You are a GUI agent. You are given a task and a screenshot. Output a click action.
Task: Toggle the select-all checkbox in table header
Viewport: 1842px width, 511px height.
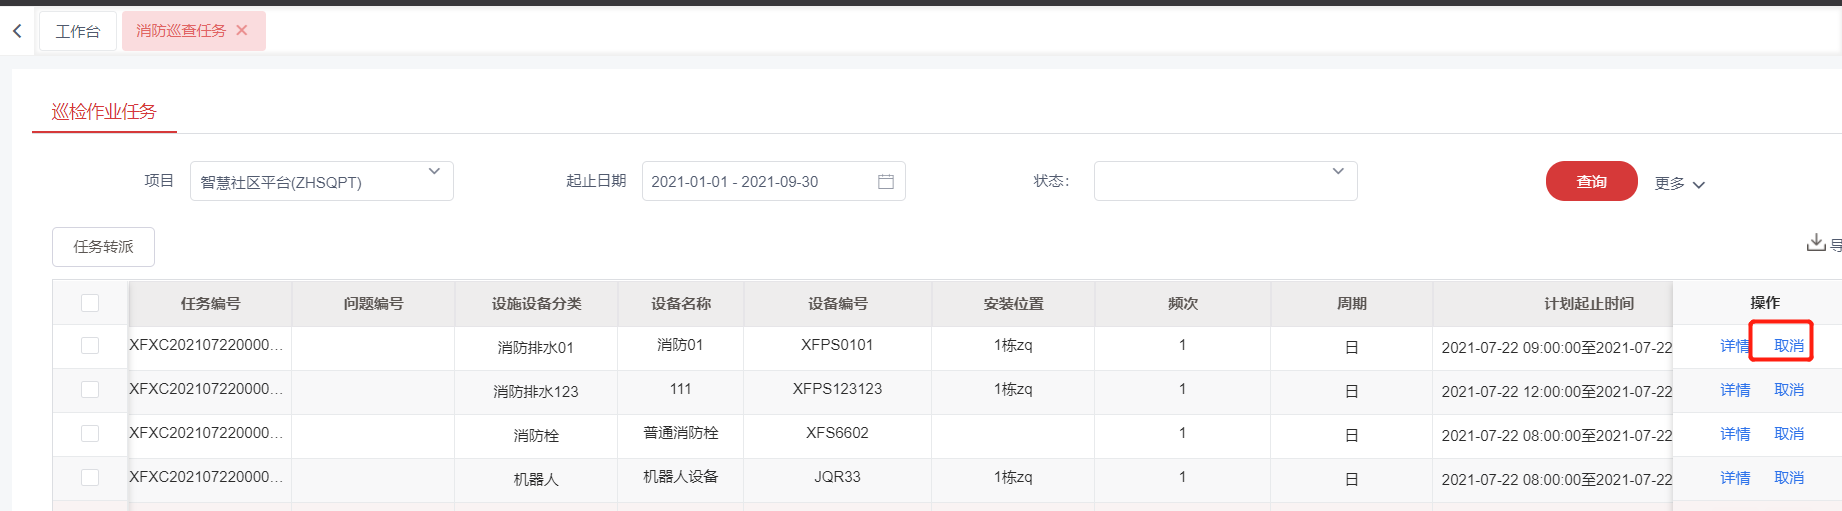(x=90, y=303)
